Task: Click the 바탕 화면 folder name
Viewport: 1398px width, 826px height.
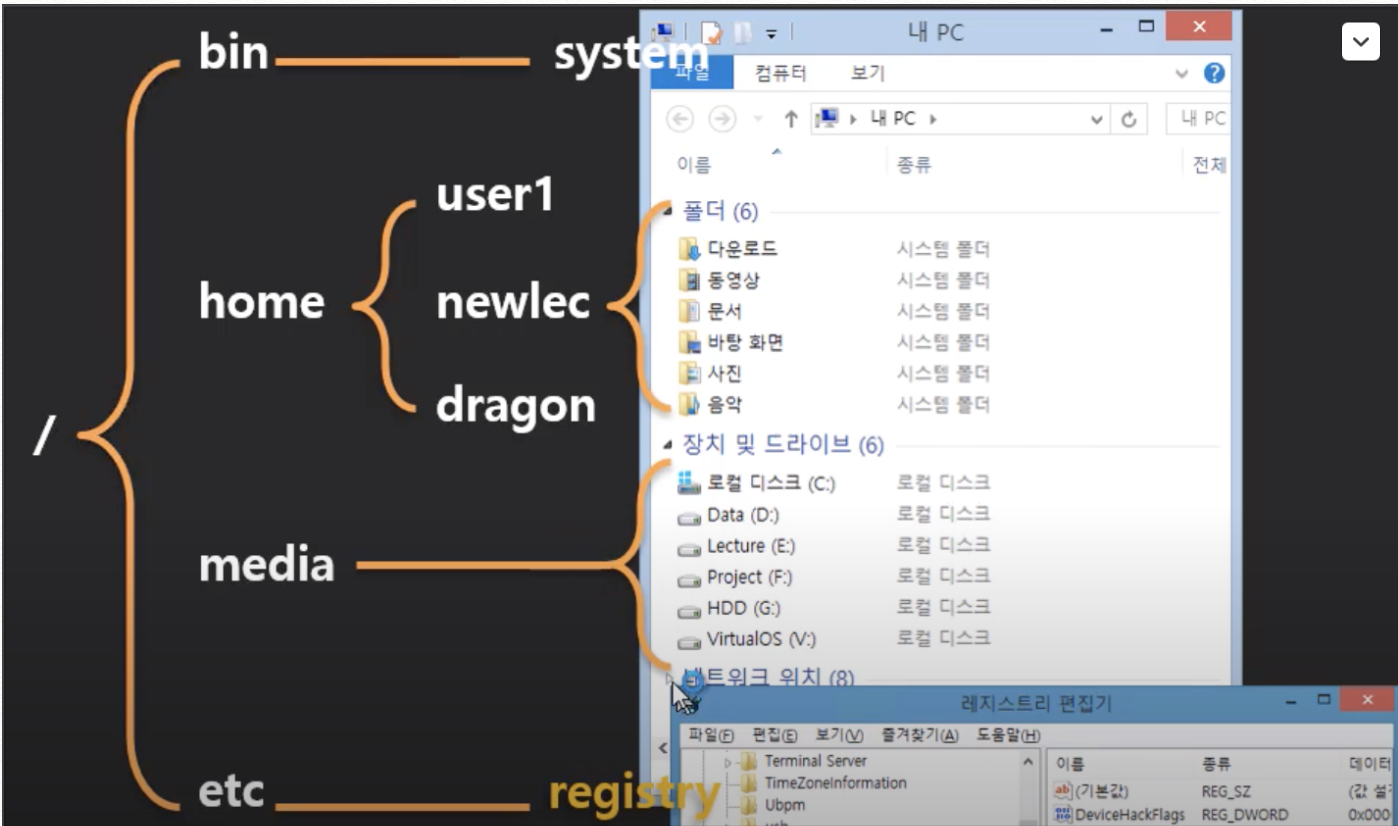Action: pyautogui.click(x=745, y=342)
